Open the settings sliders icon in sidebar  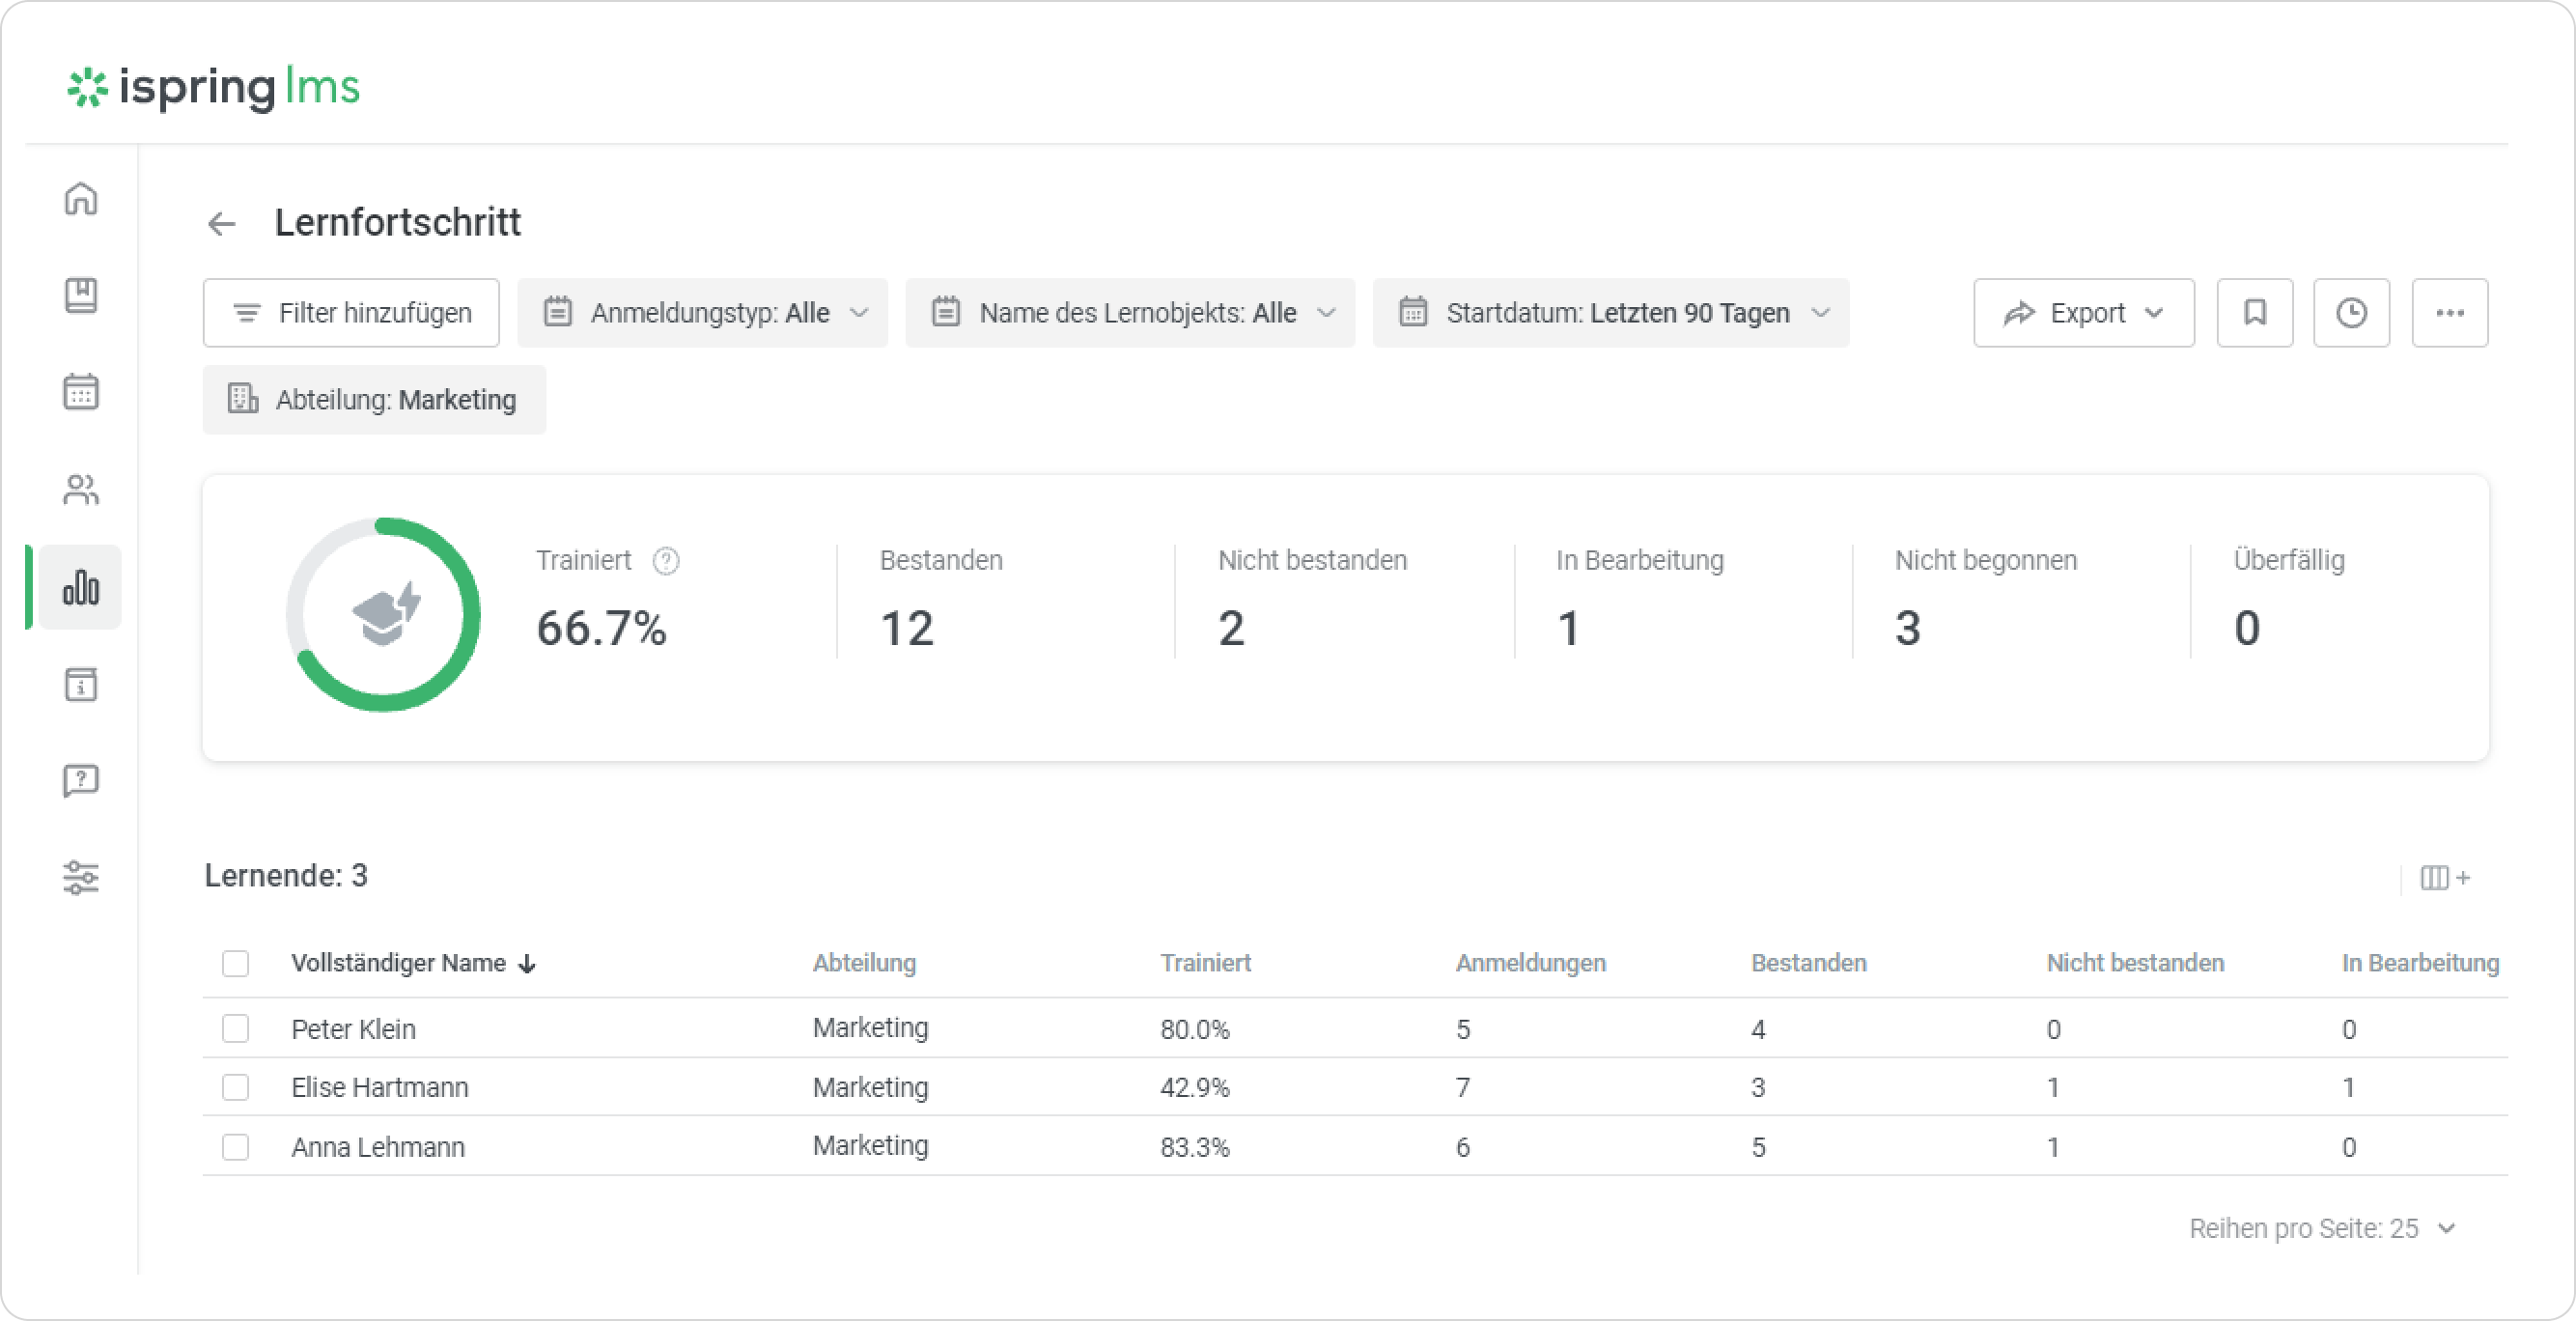point(81,877)
